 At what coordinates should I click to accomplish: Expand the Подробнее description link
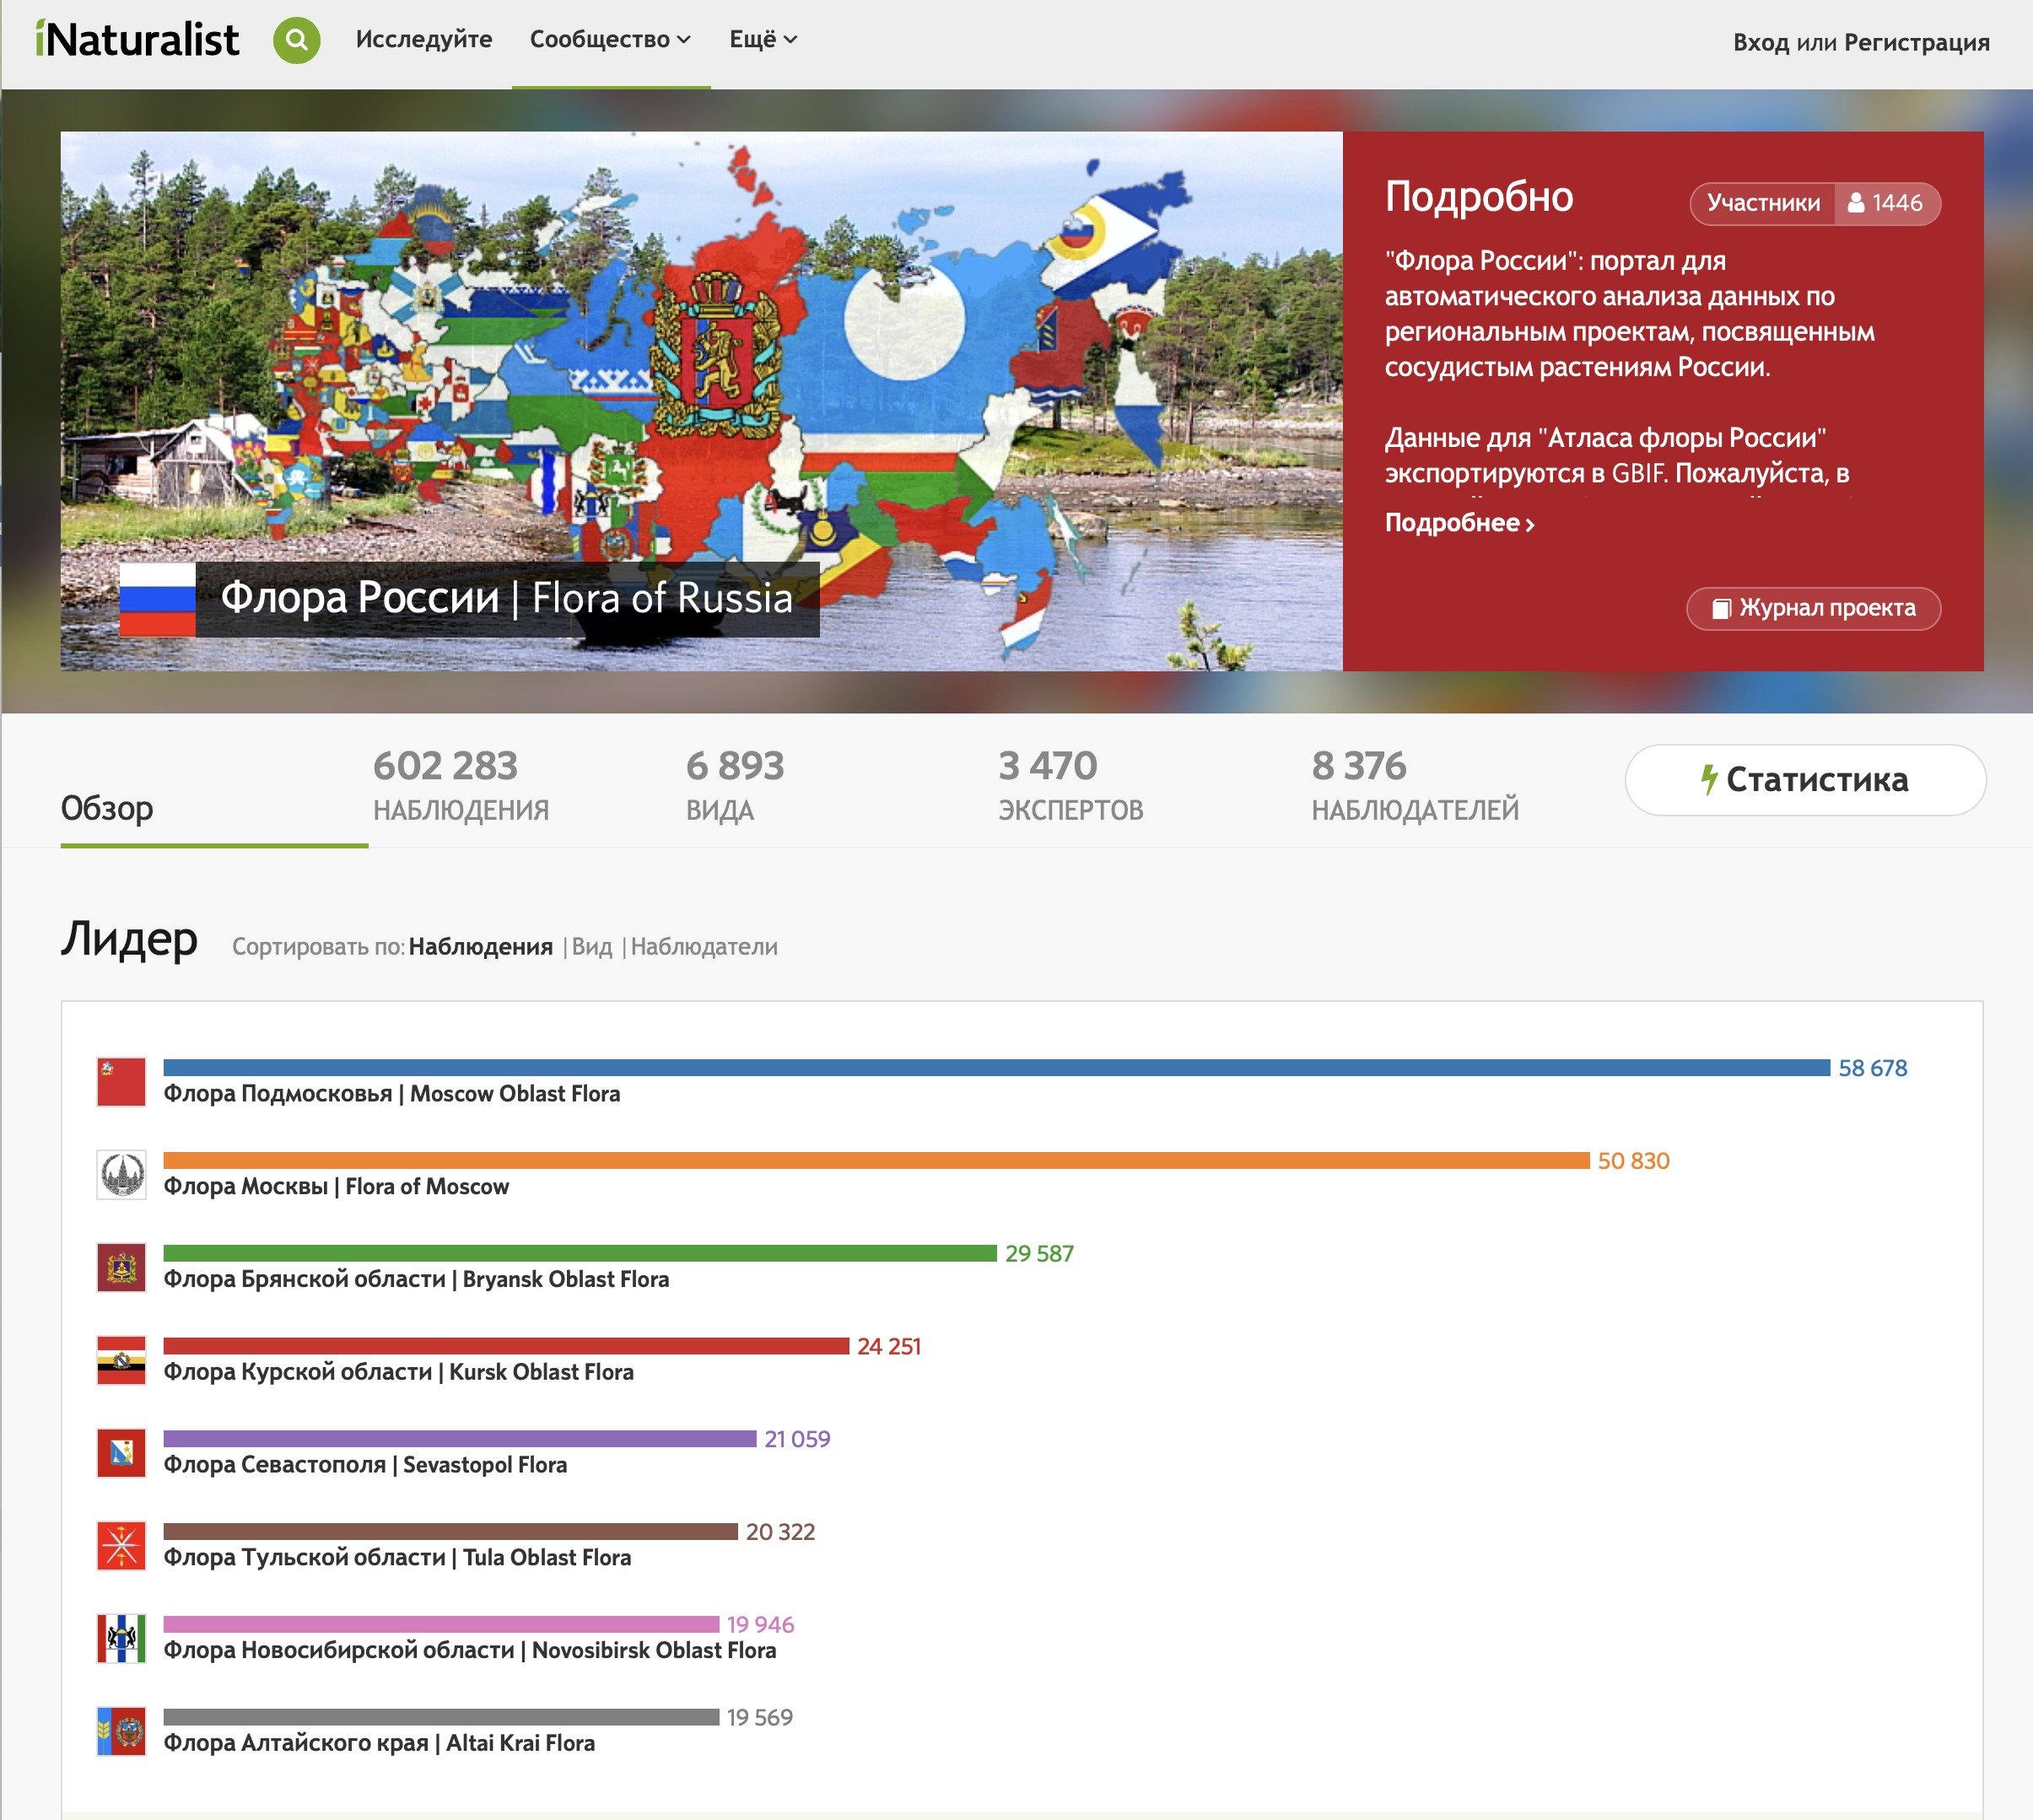pyautogui.click(x=1459, y=523)
